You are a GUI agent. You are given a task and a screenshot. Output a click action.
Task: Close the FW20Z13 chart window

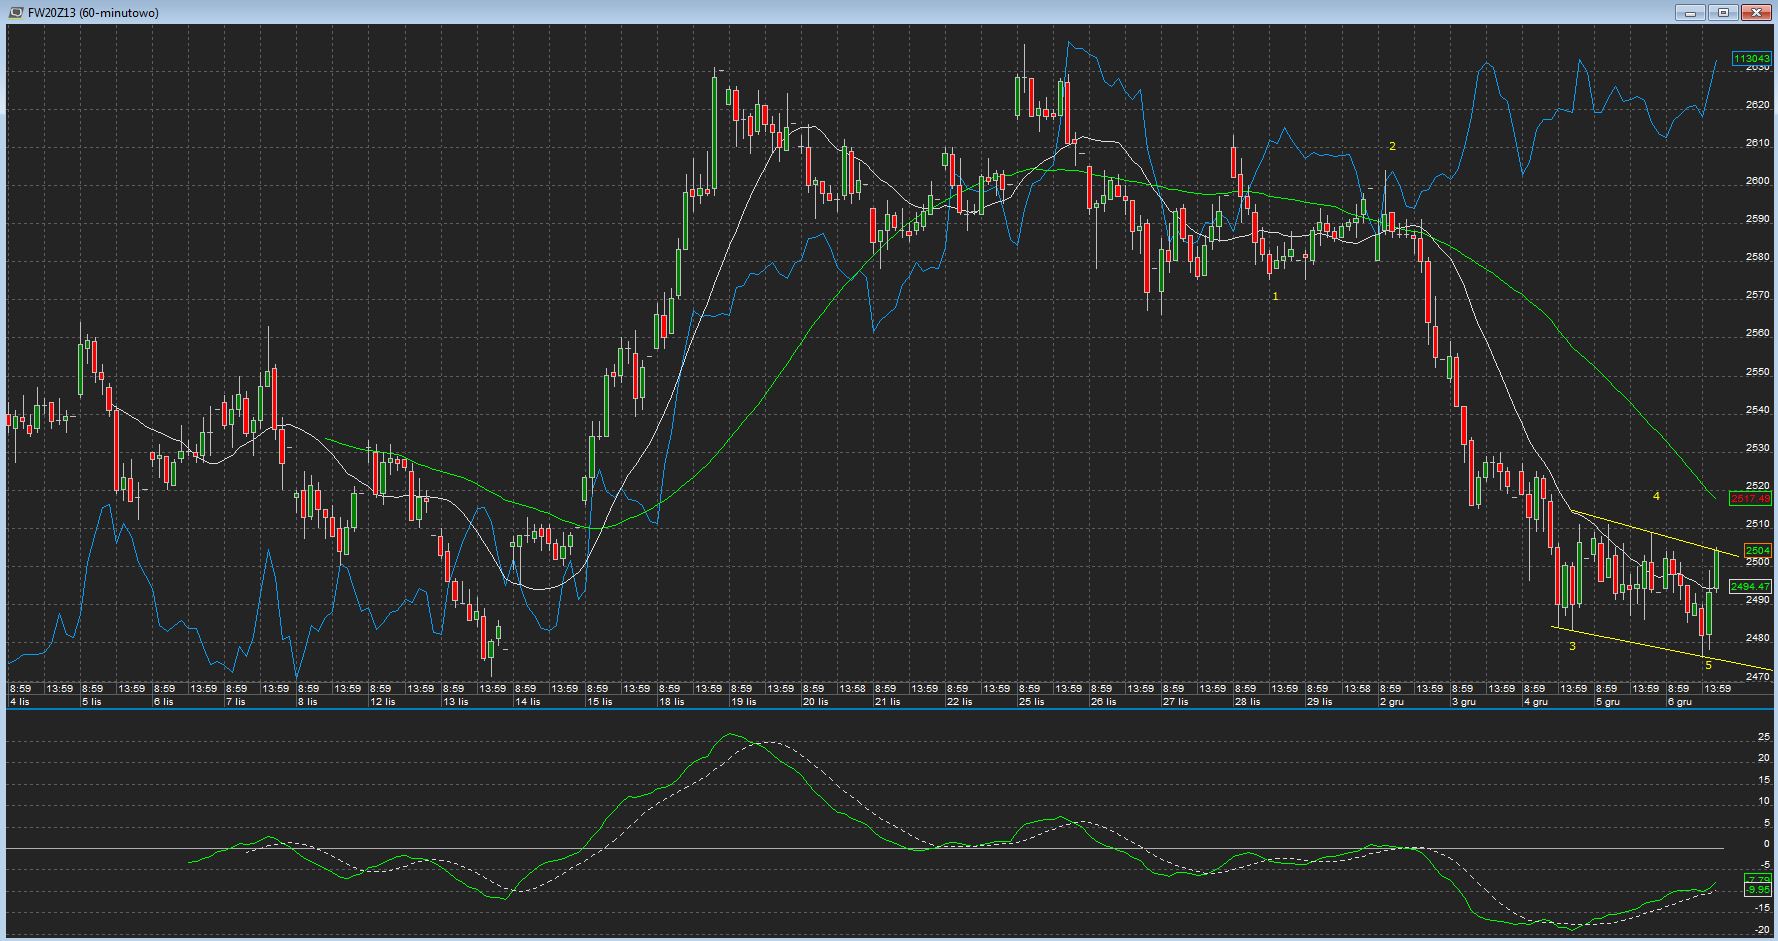tap(1756, 12)
